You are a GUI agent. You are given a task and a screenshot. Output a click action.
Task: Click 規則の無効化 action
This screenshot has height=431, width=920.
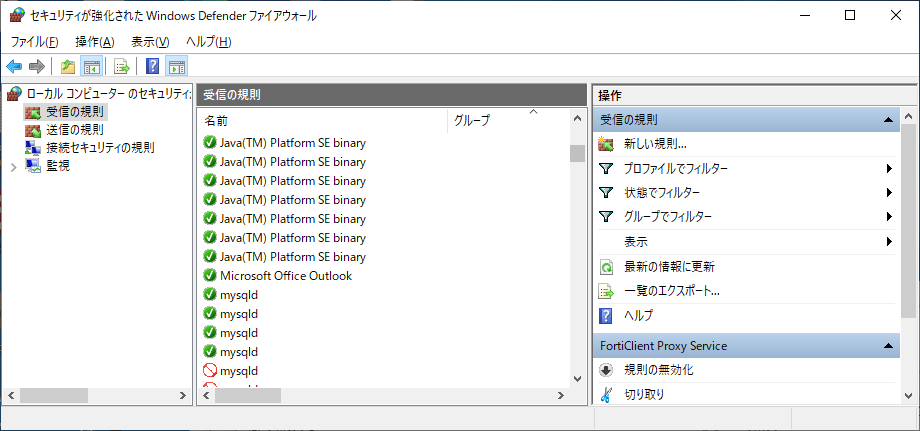coord(659,370)
